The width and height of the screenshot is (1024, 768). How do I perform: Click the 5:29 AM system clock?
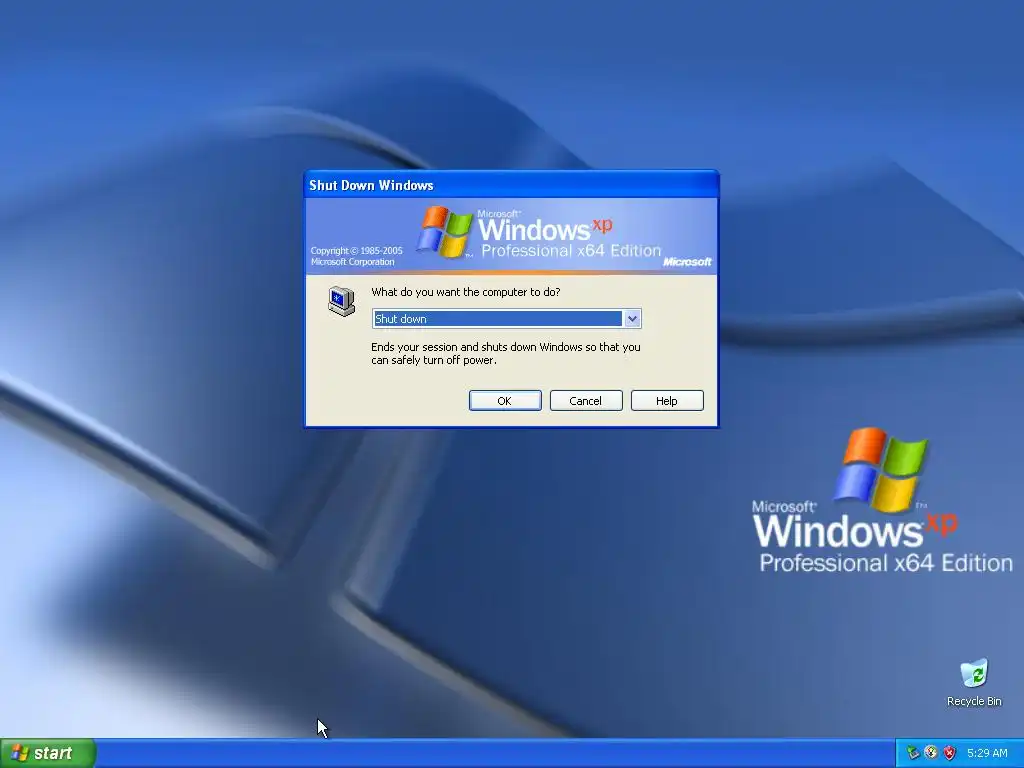click(987, 753)
